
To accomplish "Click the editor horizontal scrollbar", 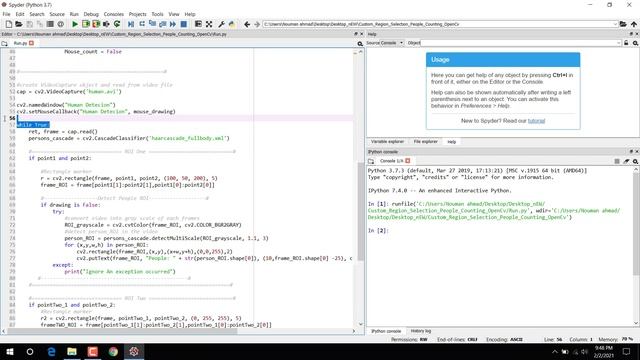I will tap(122, 331).
